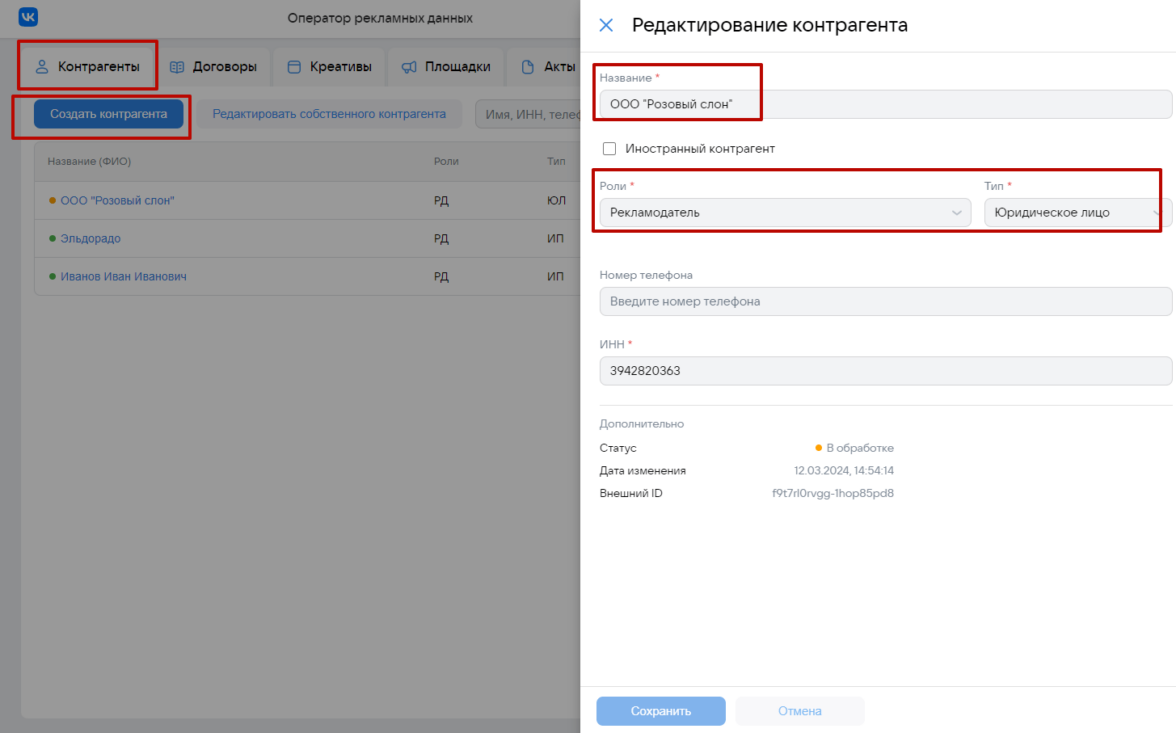Click the person icon on Контрагенты tab
This screenshot has height=733, width=1176.
[42, 68]
